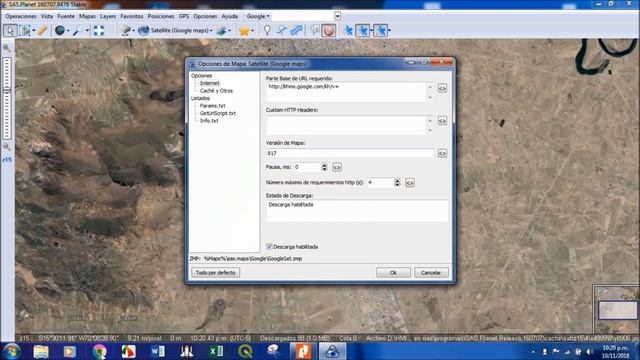This screenshot has height=360, width=640.
Task: Select Internet in options tree
Action: click(209, 83)
